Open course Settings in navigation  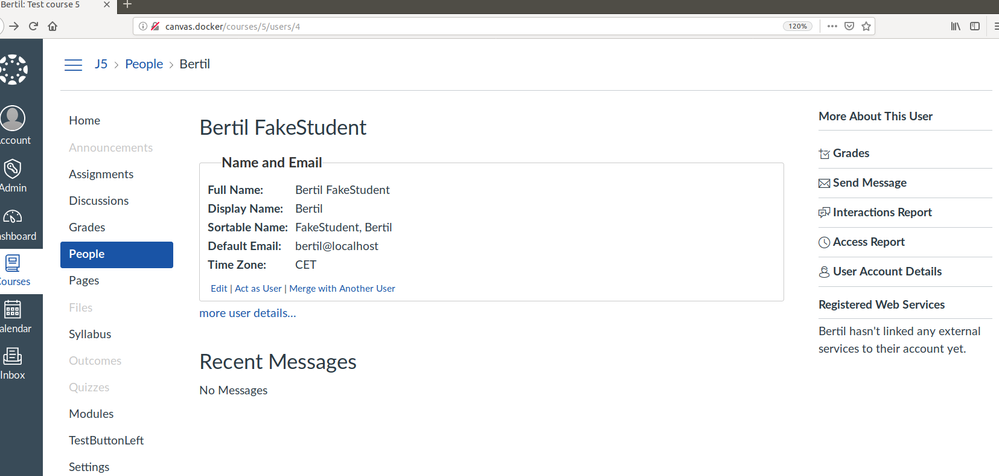pos(89,467)
